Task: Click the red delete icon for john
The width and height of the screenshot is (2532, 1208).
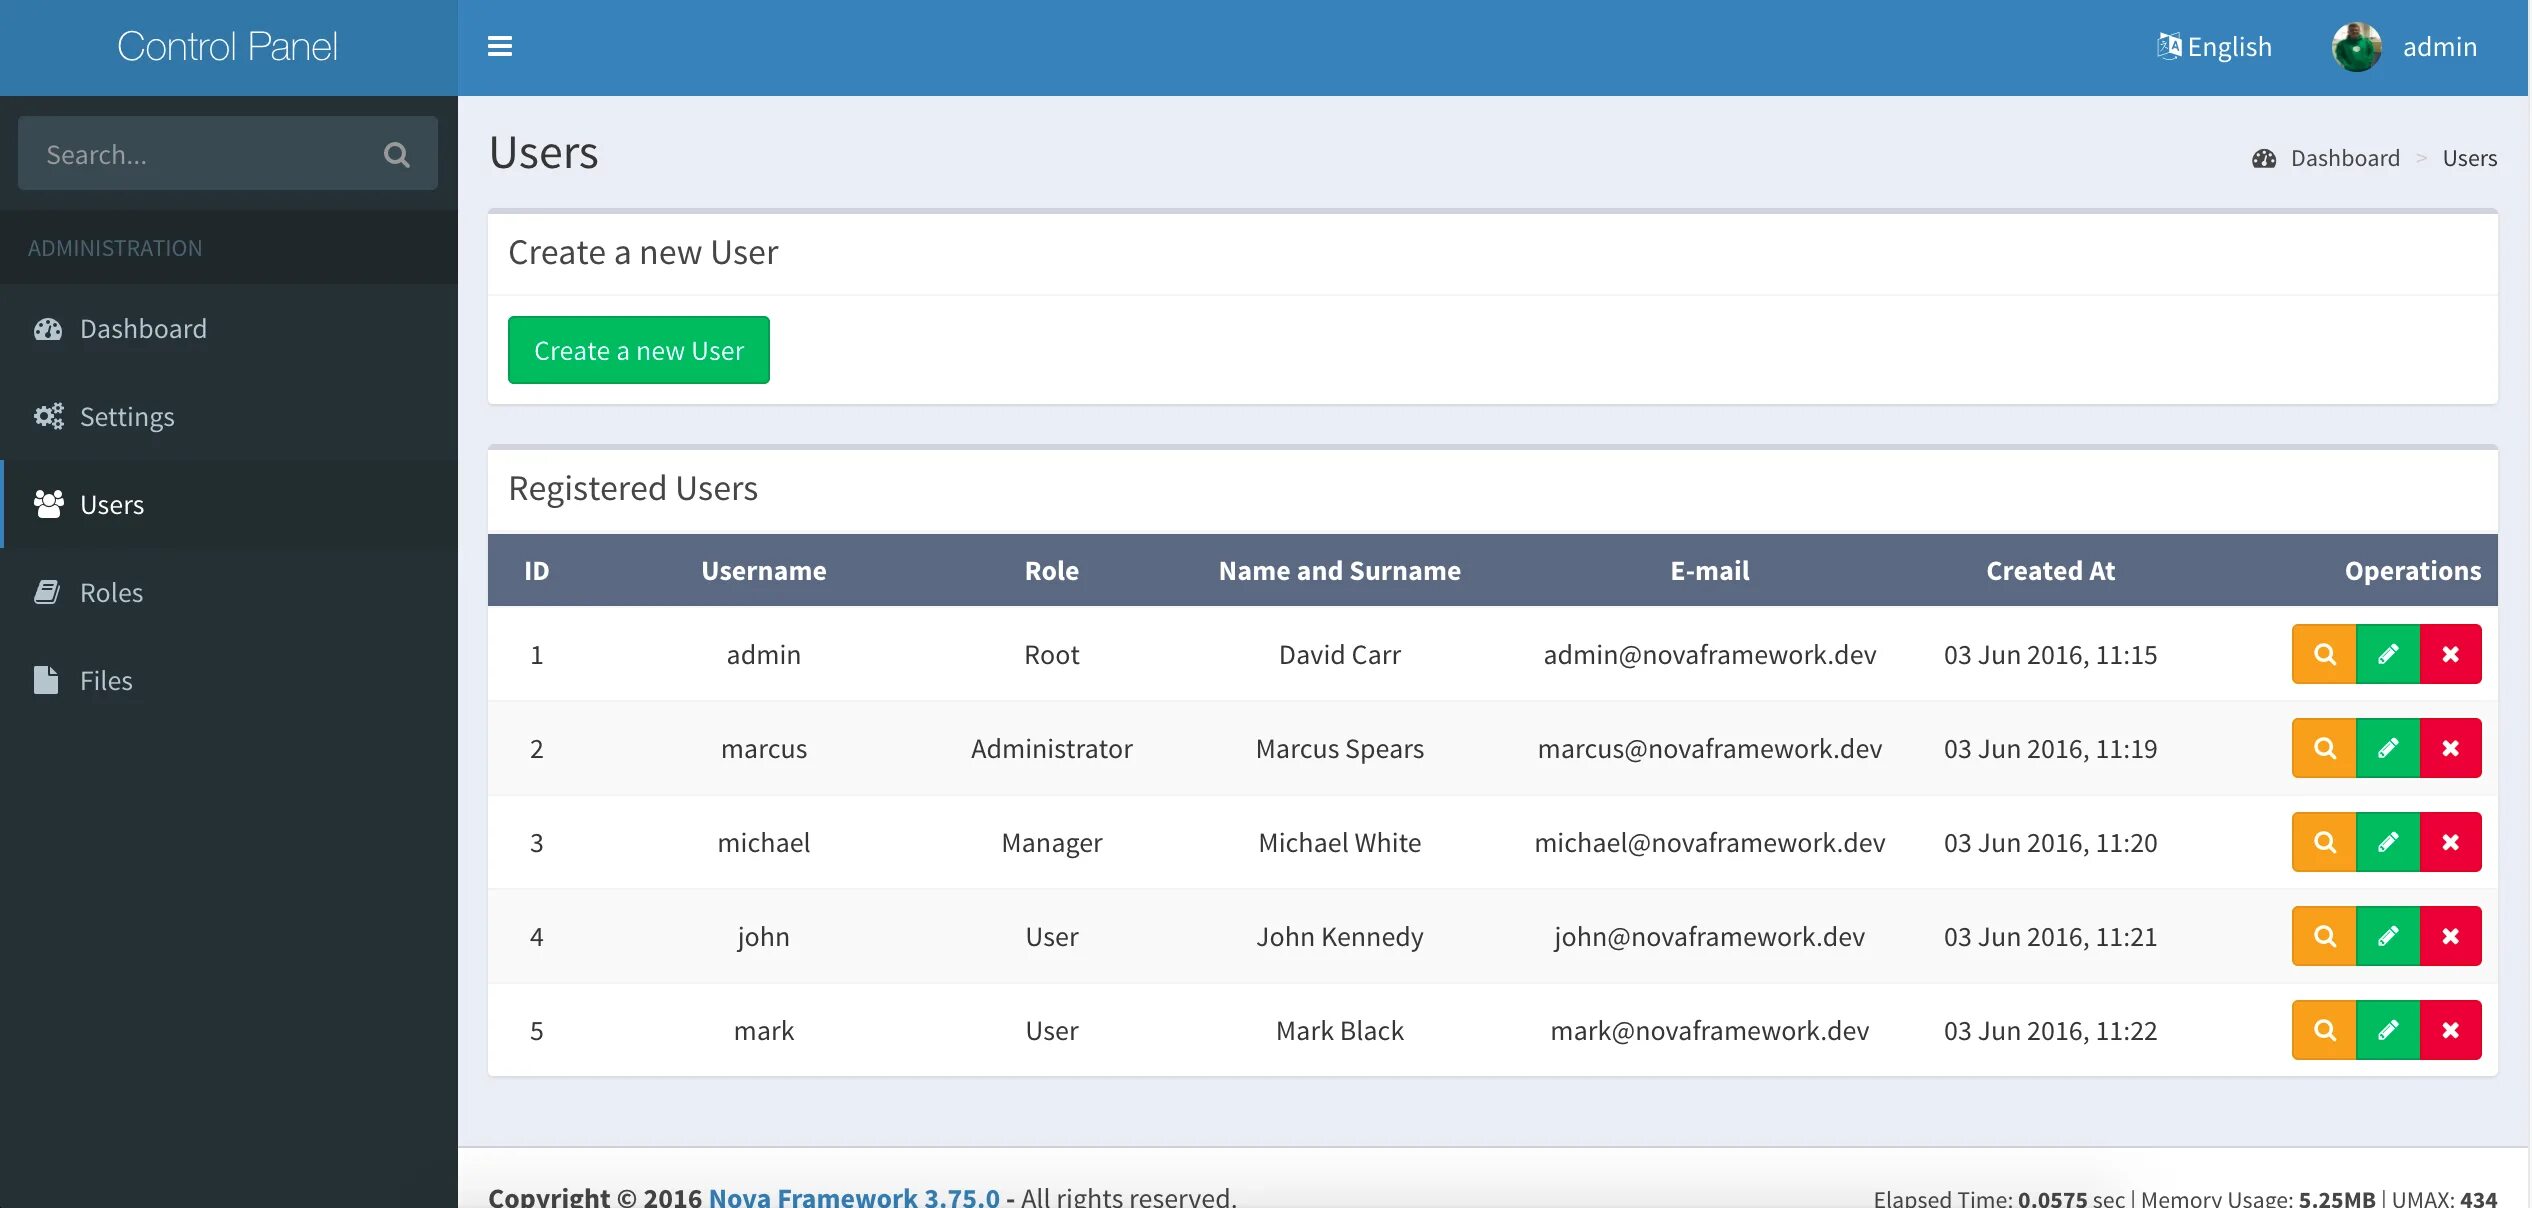Action: tap(2450, 935)
